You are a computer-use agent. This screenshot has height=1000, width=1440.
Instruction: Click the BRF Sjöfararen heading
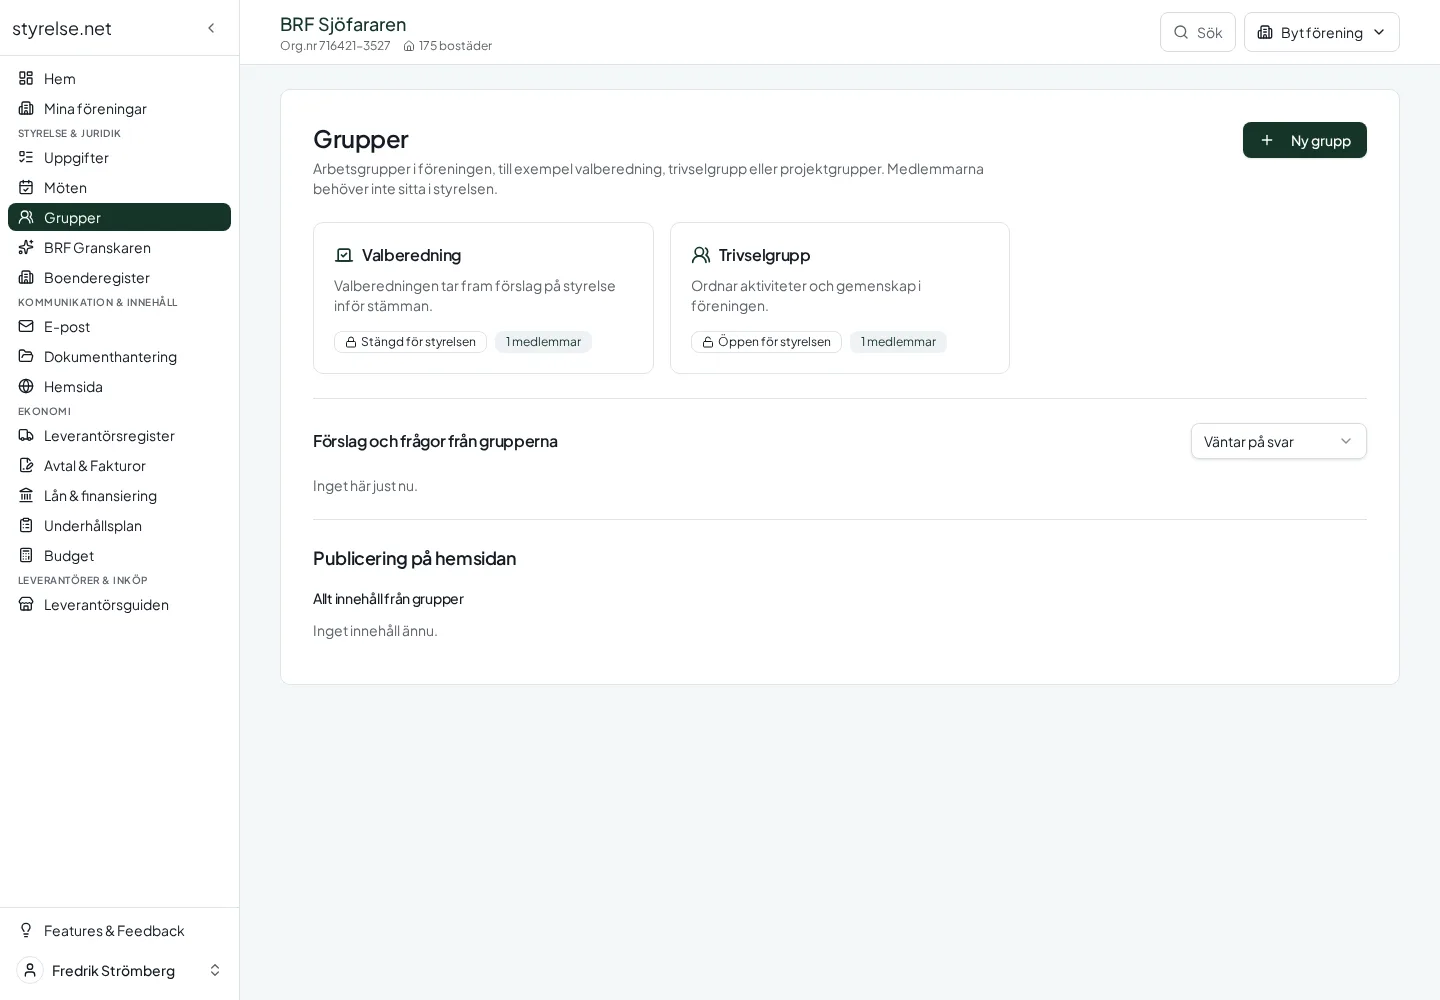point(343,24)
